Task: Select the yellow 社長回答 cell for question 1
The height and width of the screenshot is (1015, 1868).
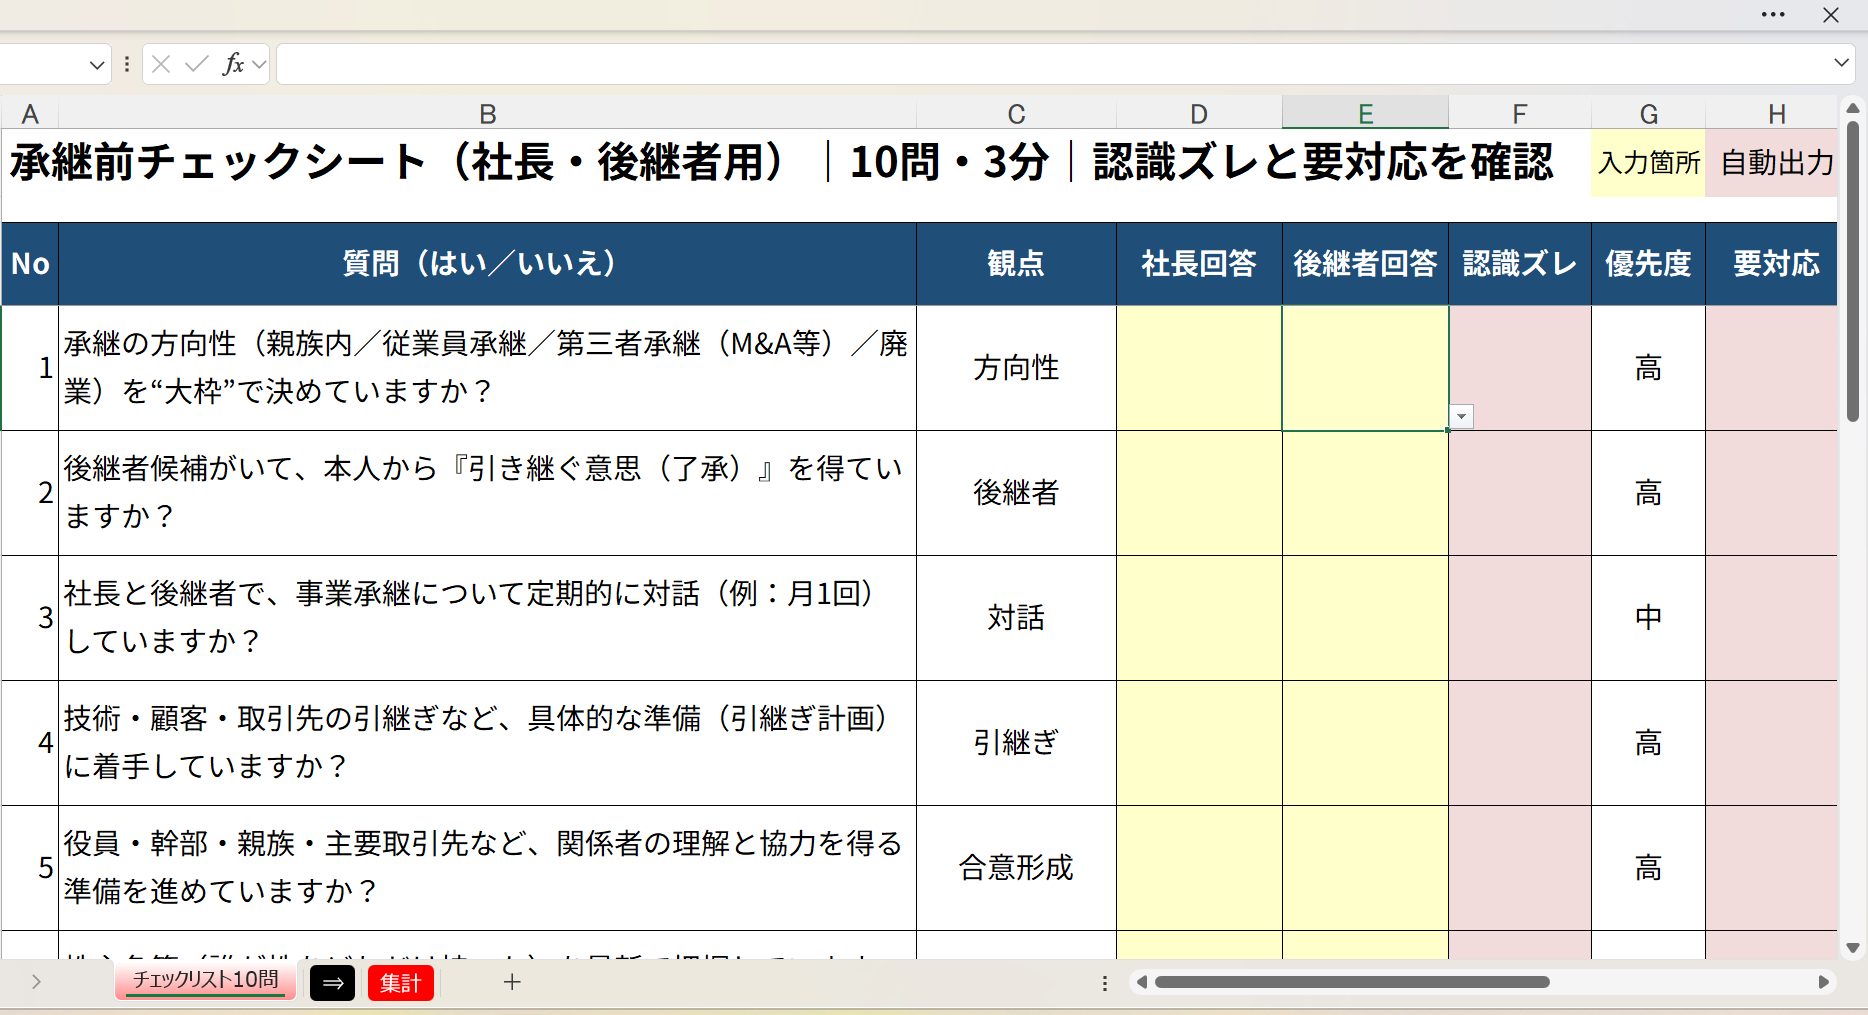Action: point(1198,368)
